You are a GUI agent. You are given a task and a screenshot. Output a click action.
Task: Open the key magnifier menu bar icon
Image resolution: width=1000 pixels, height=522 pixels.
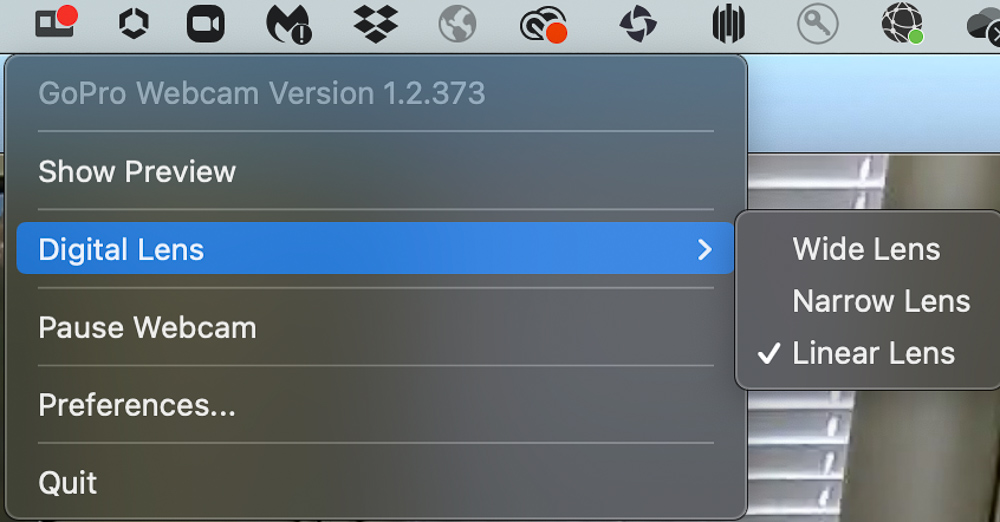(818, 24)
